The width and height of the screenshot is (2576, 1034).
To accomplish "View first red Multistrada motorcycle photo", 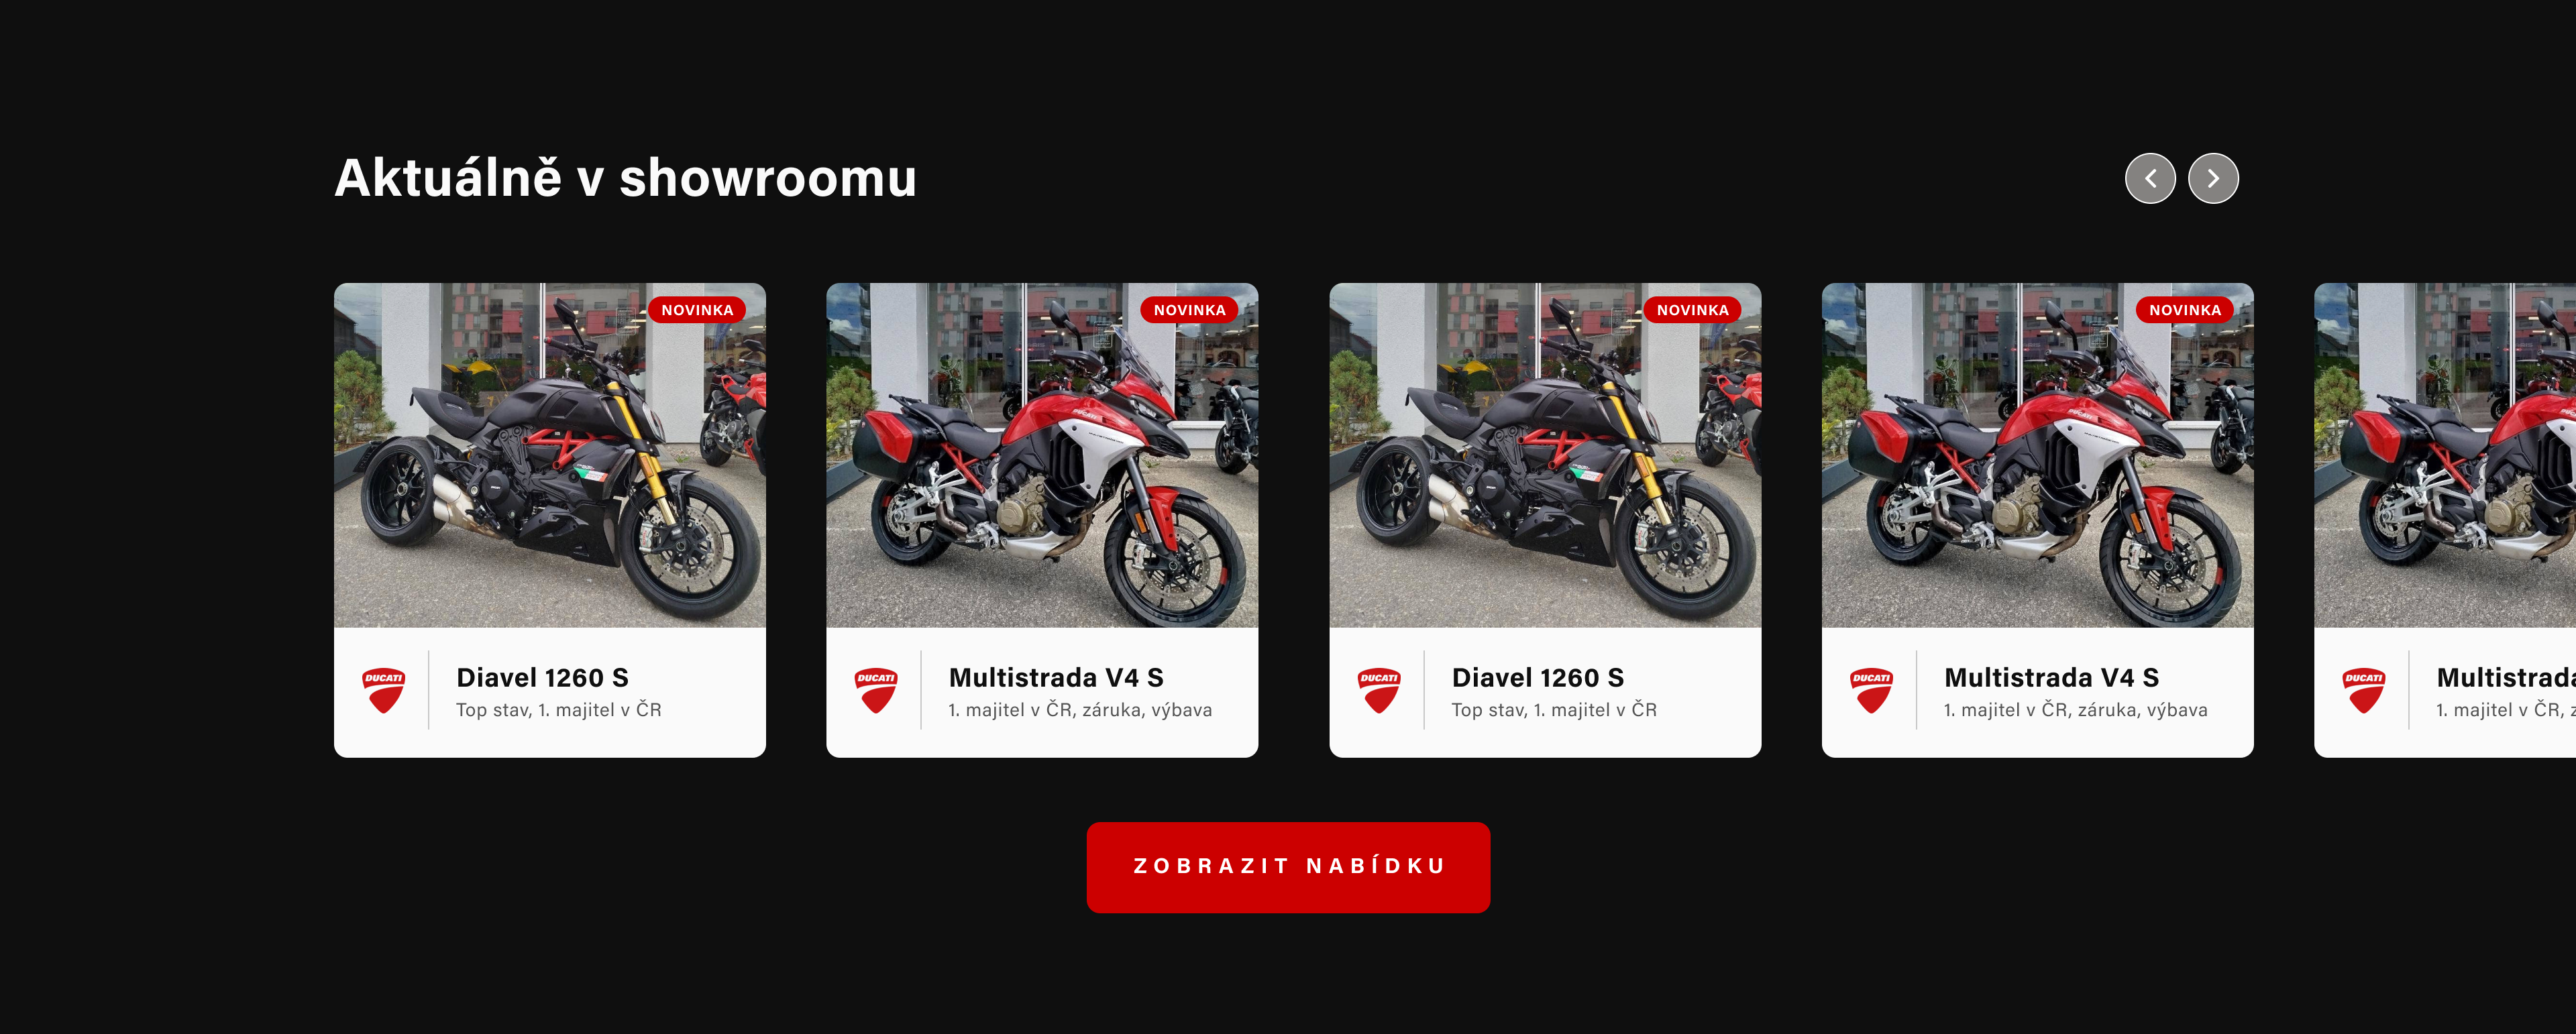I will click(x=1042, y=455).
